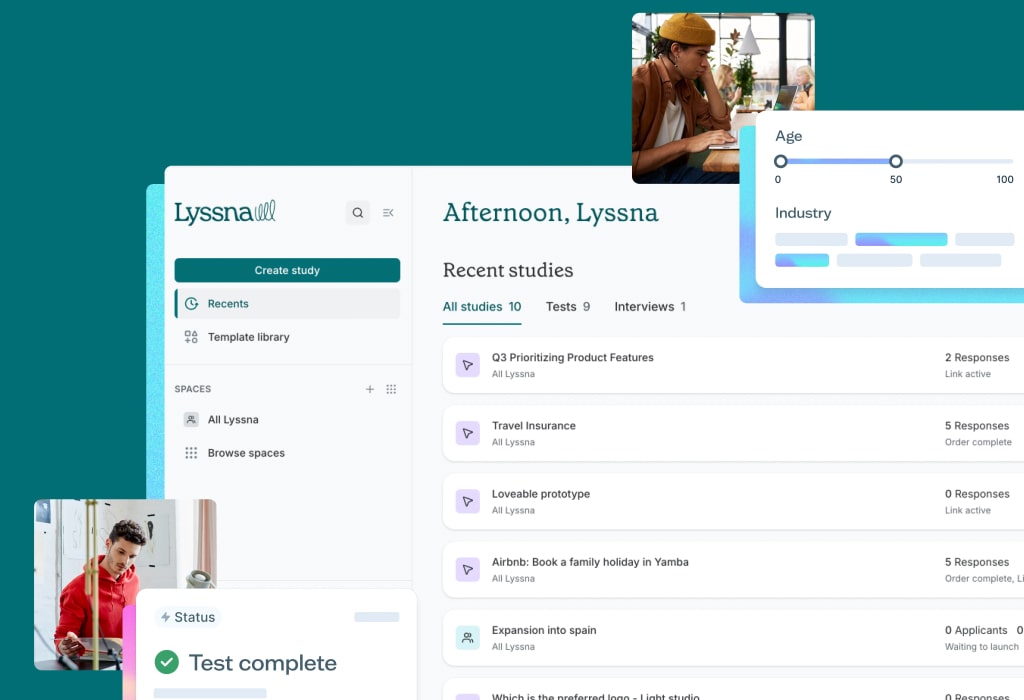Open Airbnb: Book a family holiday in Yamba

pos(733,569)
